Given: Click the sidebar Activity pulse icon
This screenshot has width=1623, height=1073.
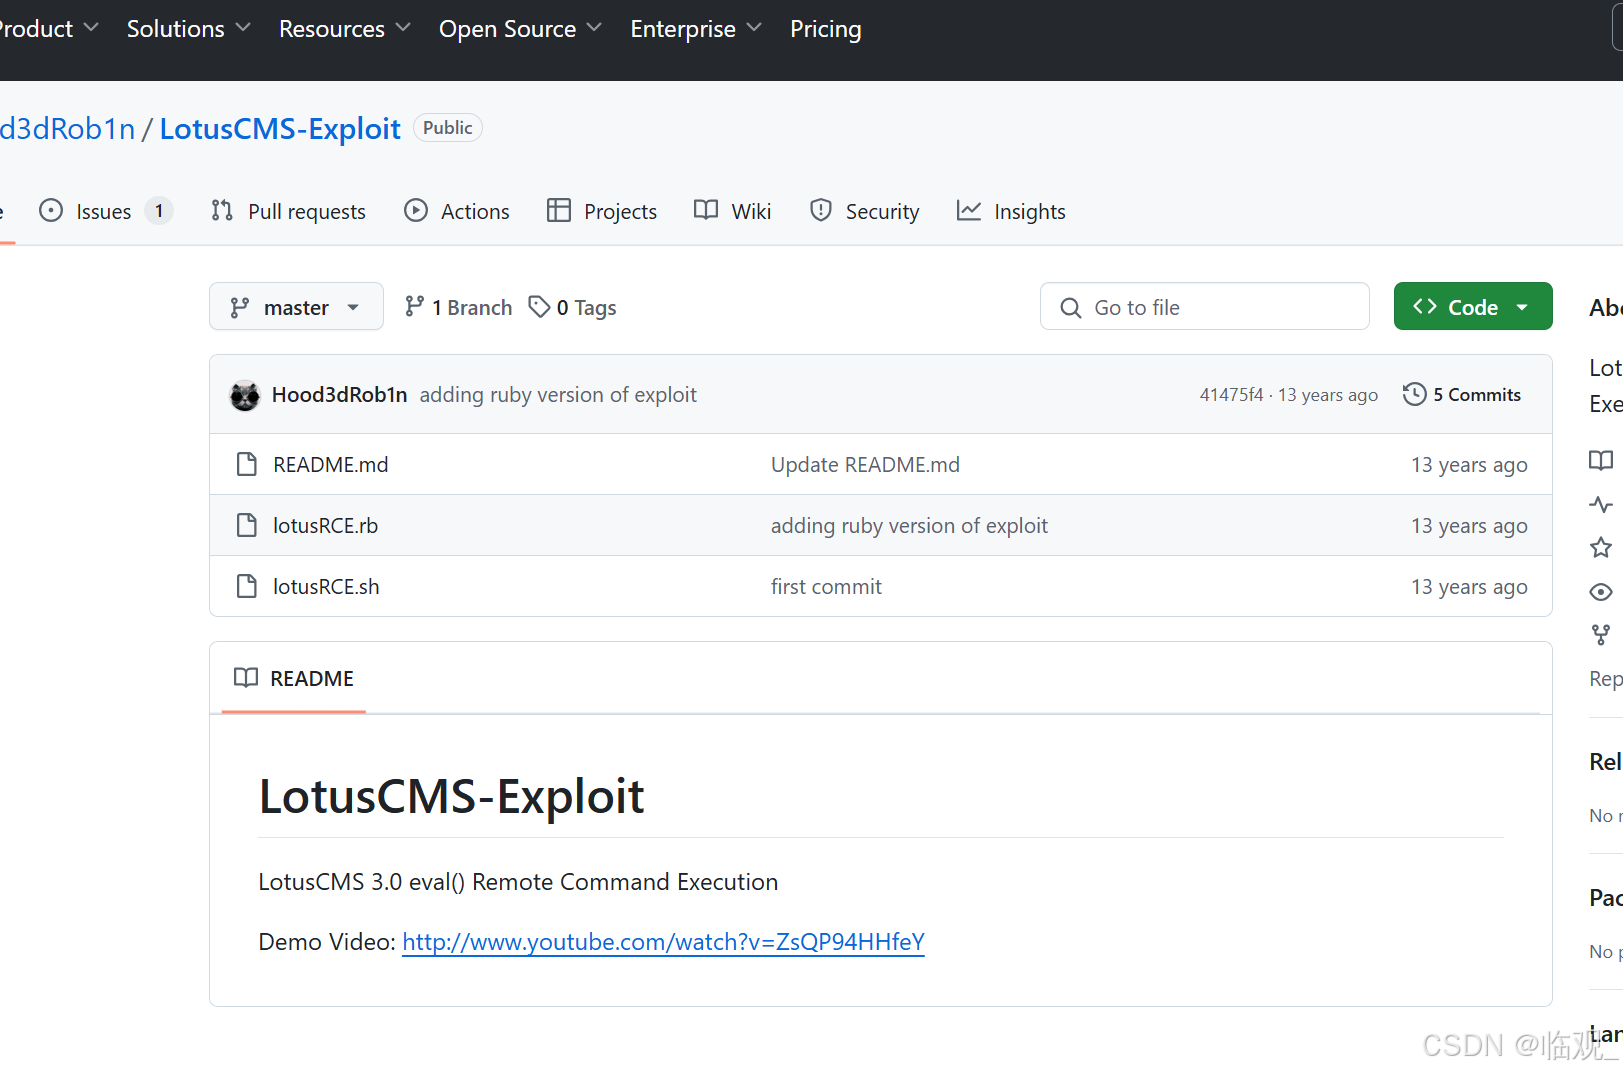Looking at the screenshot, I should point(1601,504).
